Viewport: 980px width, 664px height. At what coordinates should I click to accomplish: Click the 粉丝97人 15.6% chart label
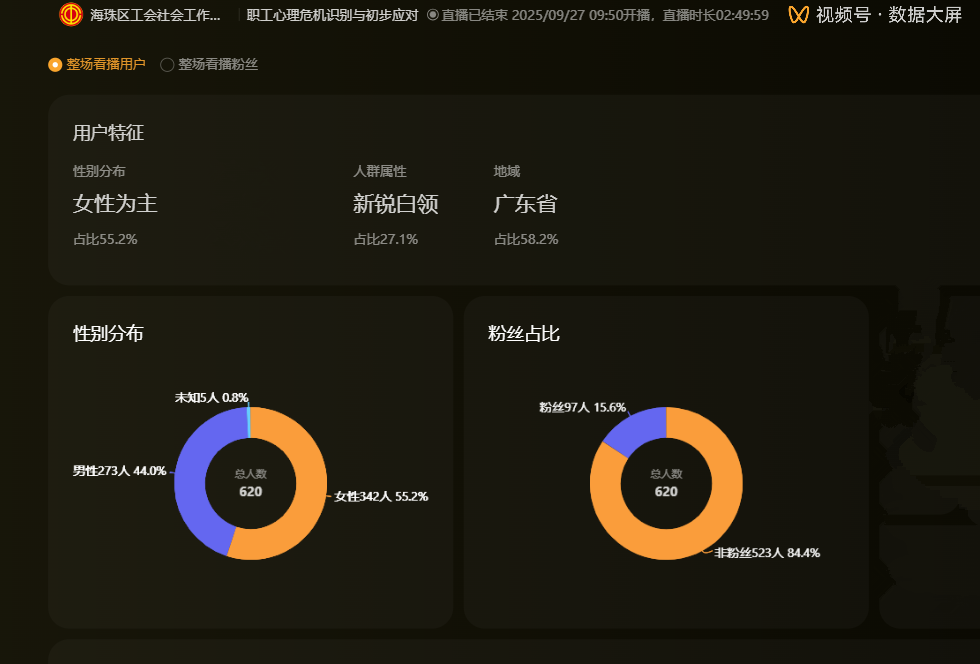[x=582, y=407]
